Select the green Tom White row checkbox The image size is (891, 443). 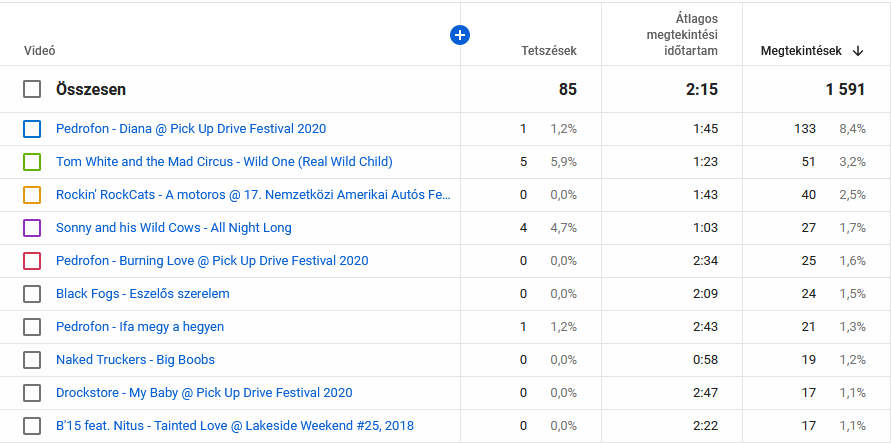[x=32, y=162]
